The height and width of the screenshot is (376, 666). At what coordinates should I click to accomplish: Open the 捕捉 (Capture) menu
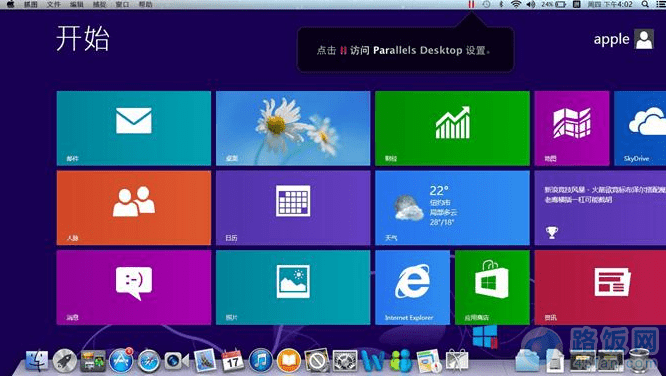pos(99,4)
